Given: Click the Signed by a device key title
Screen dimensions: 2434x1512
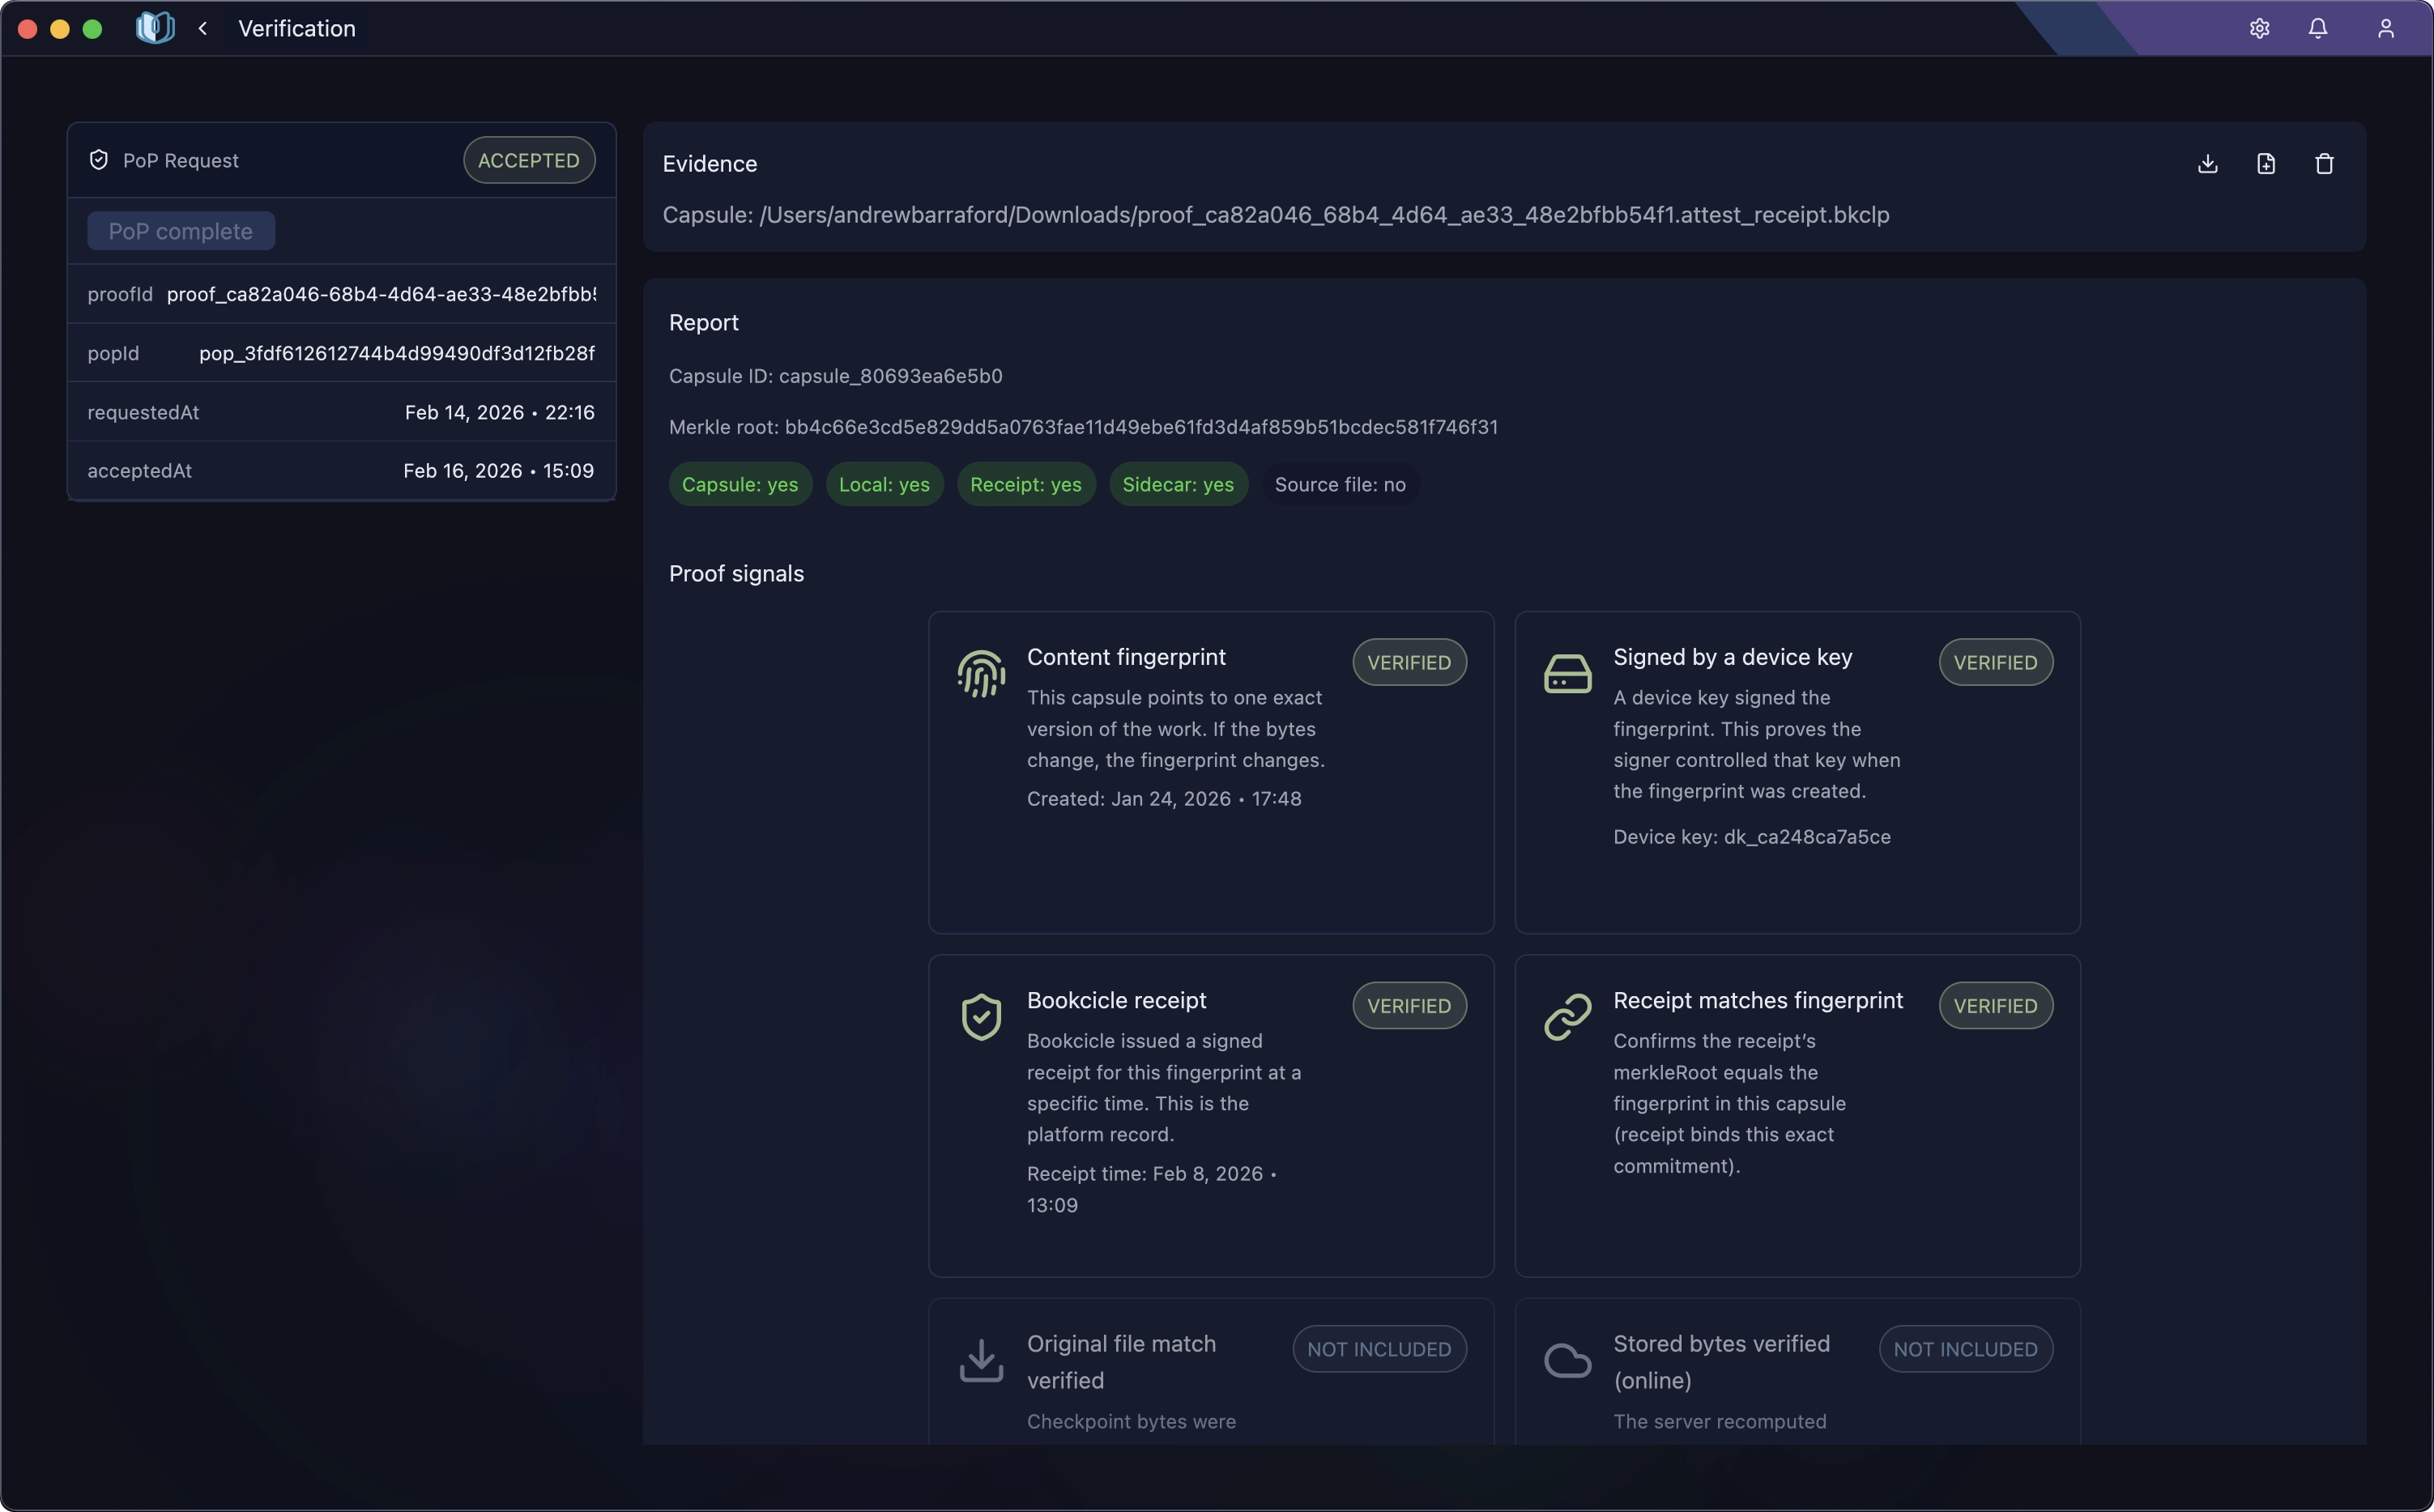Looking at the screenshot, I should 1733,657.
